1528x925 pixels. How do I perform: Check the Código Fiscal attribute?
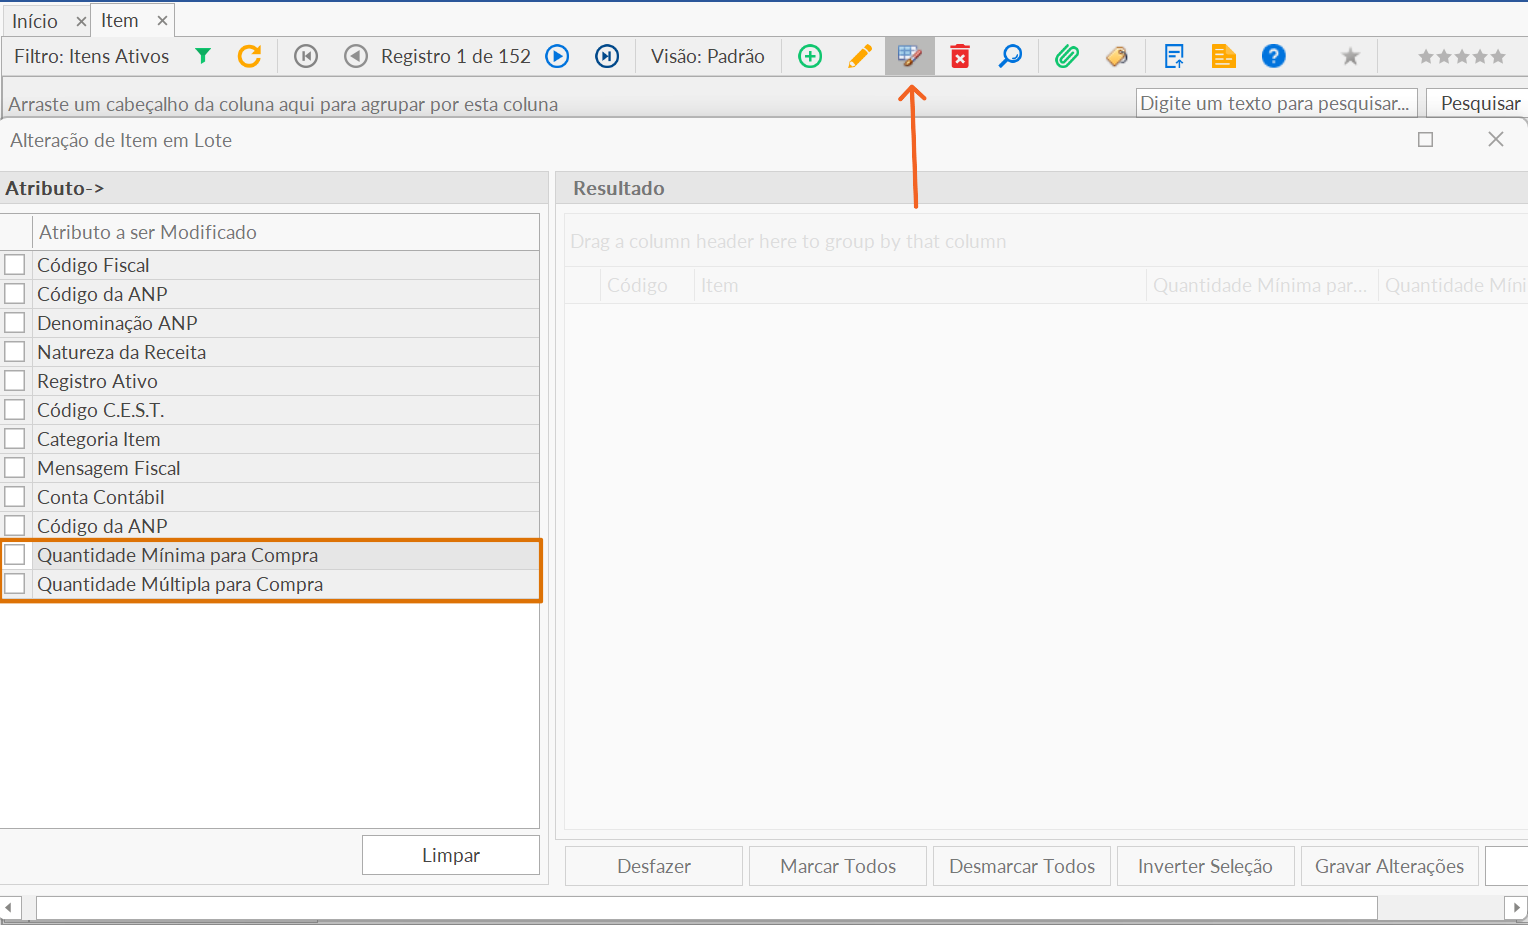pos(15,264)
